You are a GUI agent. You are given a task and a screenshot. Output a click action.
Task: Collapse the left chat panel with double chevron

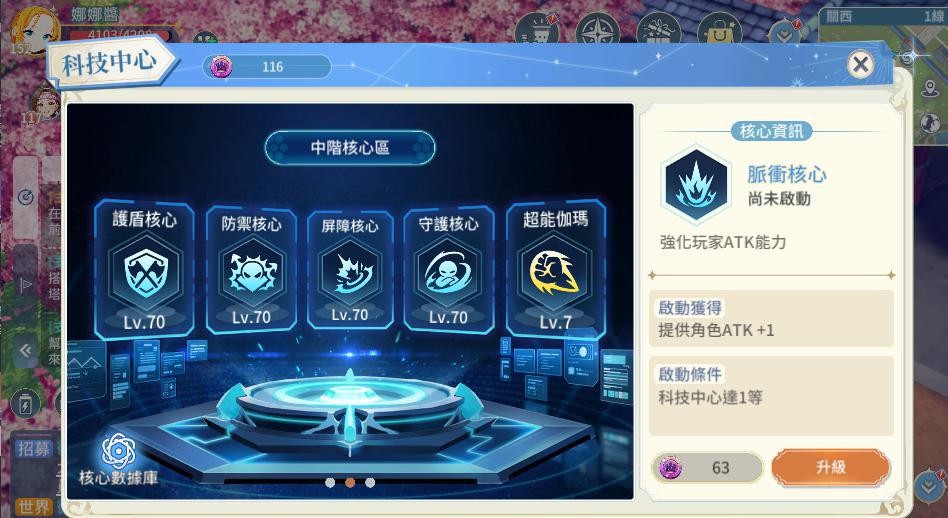coord(25,350)
